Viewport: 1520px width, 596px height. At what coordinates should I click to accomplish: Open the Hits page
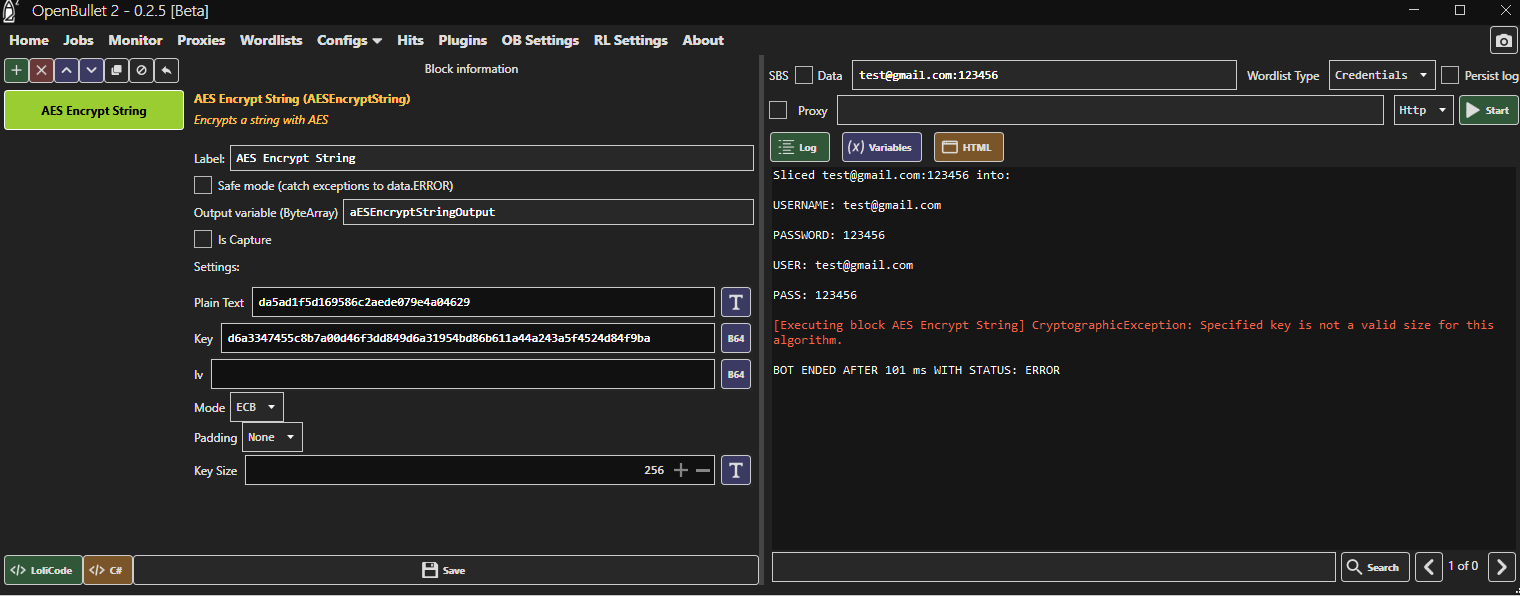(x=410, y=40)
